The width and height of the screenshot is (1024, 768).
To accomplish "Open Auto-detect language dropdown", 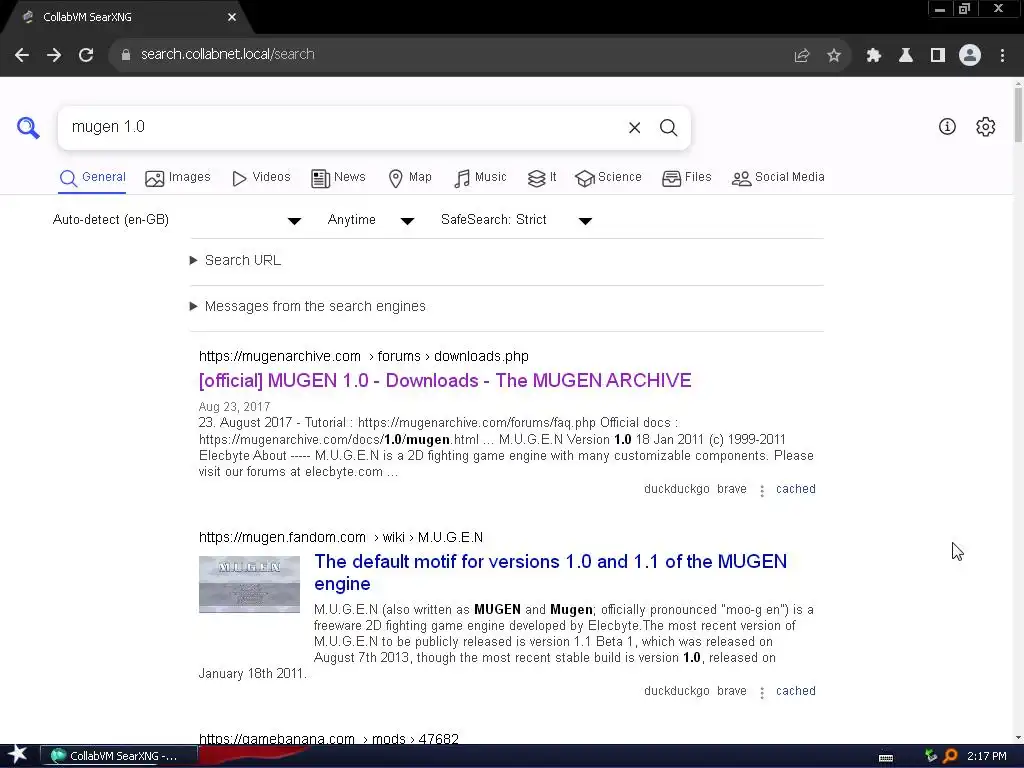I will coord(176,220).
